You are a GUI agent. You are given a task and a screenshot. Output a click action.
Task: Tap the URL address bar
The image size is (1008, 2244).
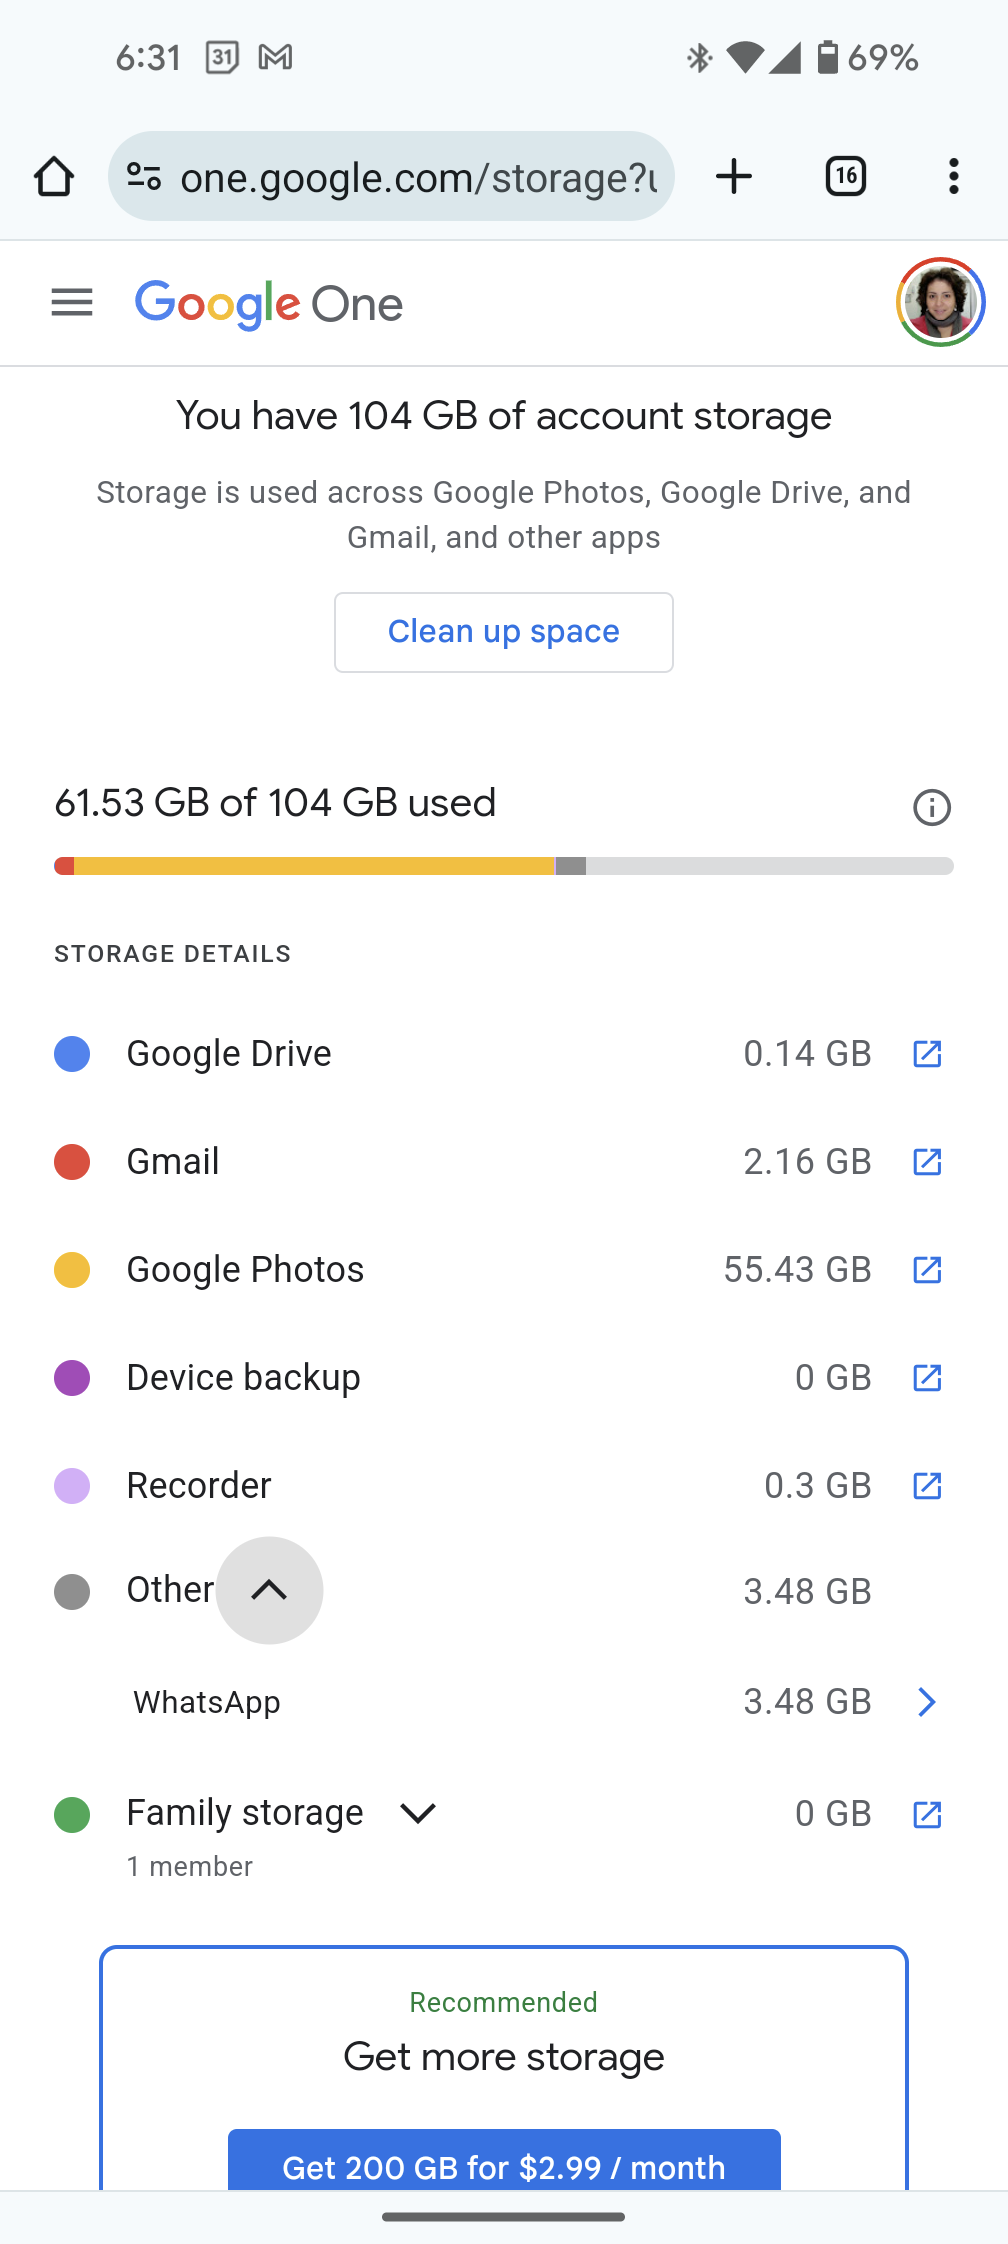tap(418, 177)
